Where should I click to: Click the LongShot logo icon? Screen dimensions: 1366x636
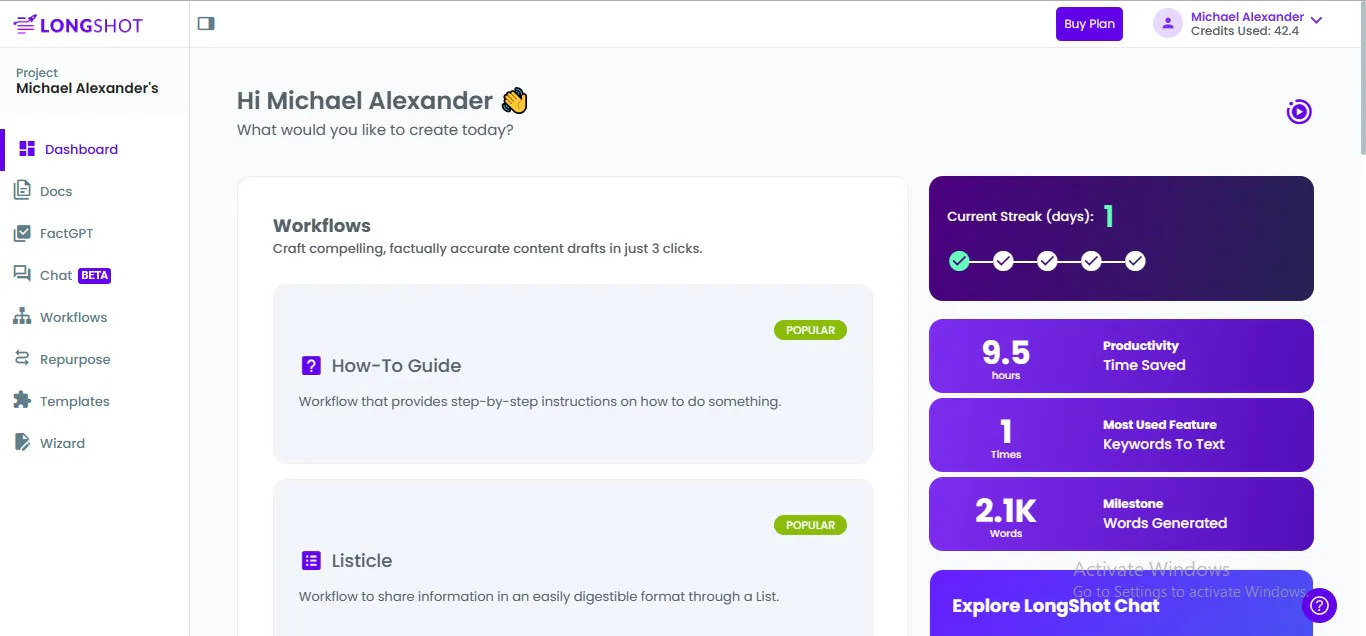coord(25,24)
